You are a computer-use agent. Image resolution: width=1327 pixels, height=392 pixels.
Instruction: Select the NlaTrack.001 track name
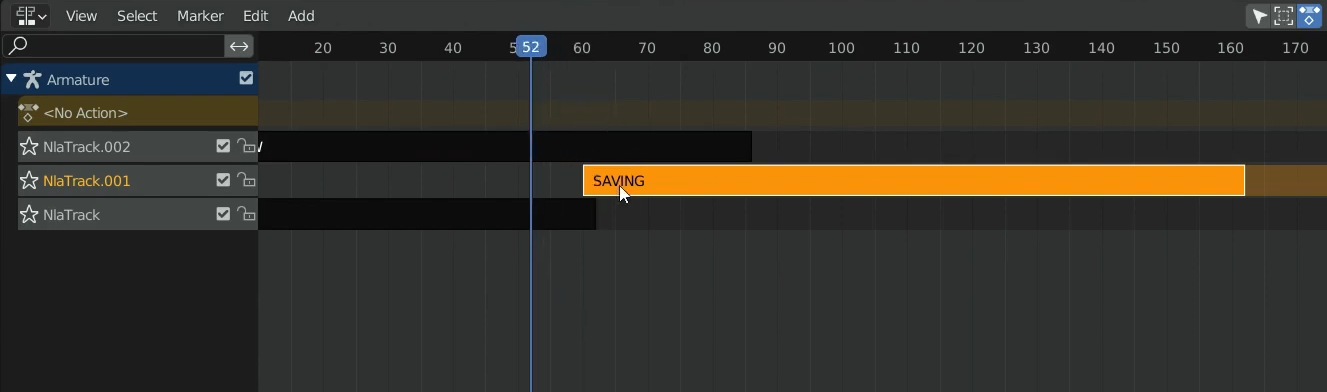coord(87,181)
